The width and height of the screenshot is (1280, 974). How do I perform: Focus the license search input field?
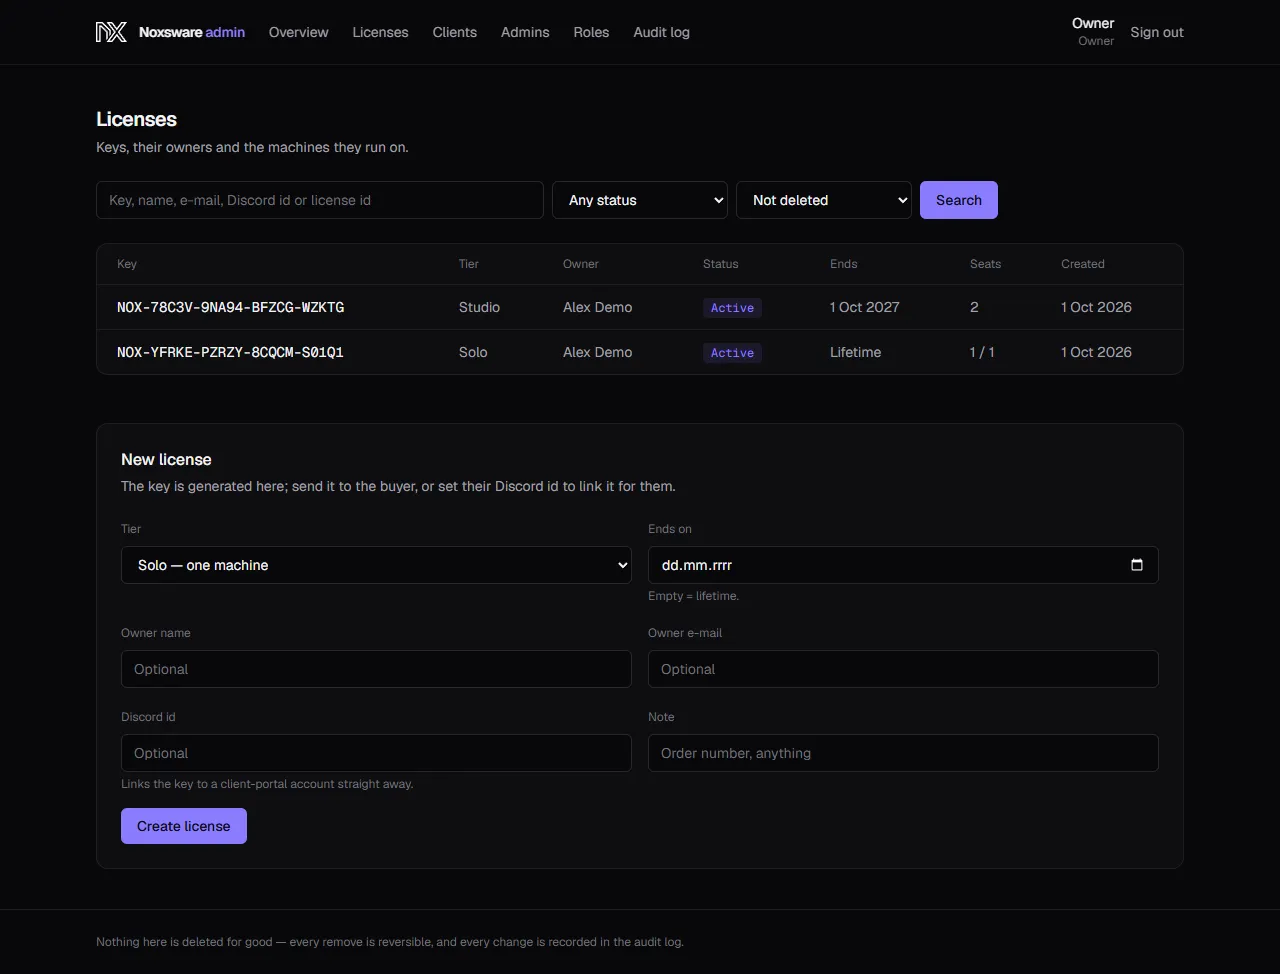[320, 200]
